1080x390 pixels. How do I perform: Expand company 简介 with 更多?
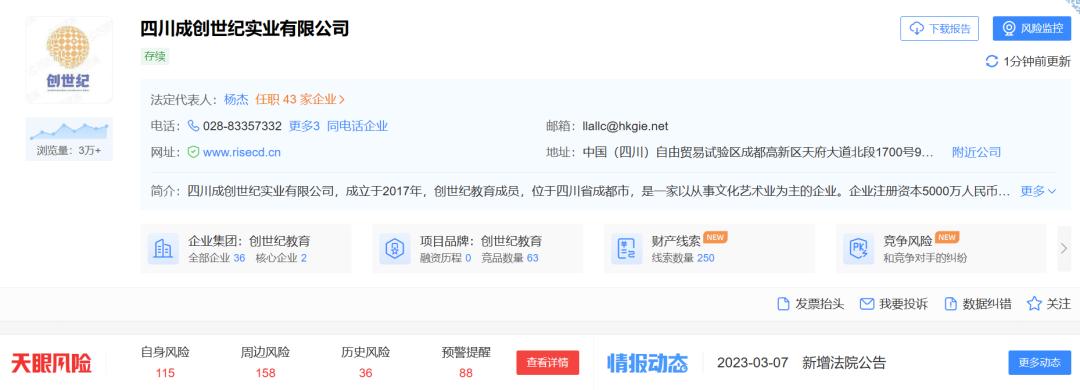(1037, 191)
